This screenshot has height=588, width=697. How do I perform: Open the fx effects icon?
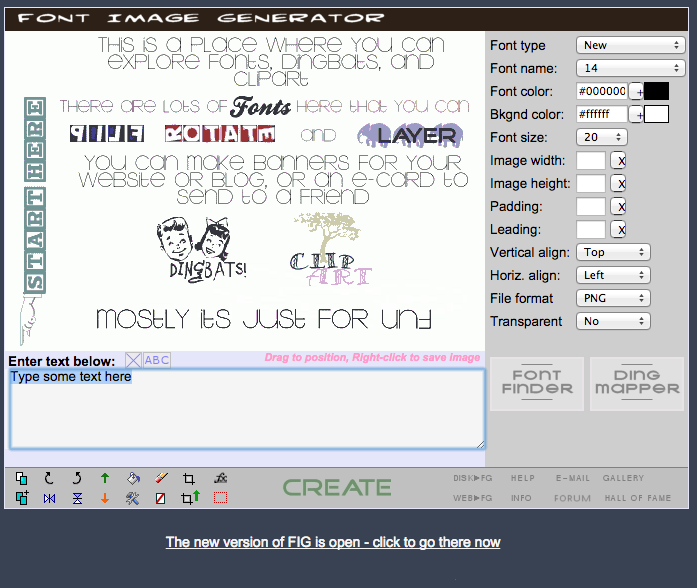point(220,478)
